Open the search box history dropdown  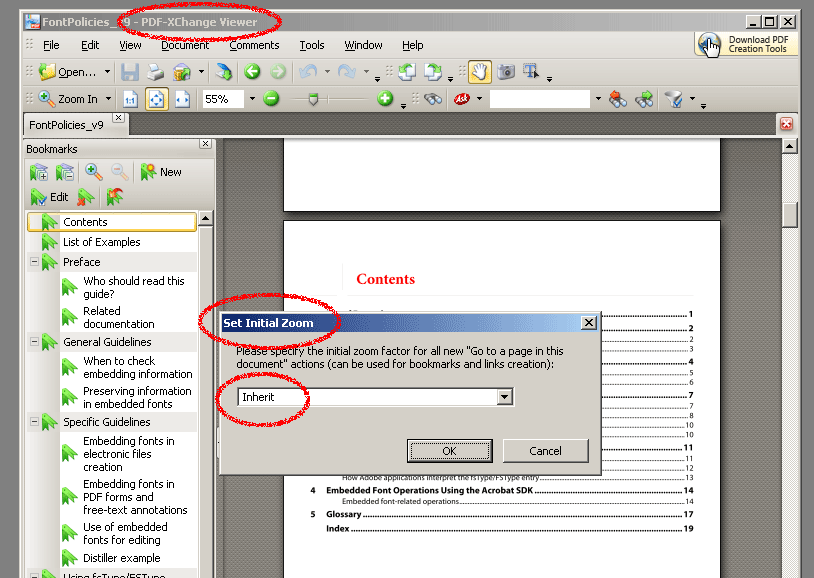coord(598,99)
